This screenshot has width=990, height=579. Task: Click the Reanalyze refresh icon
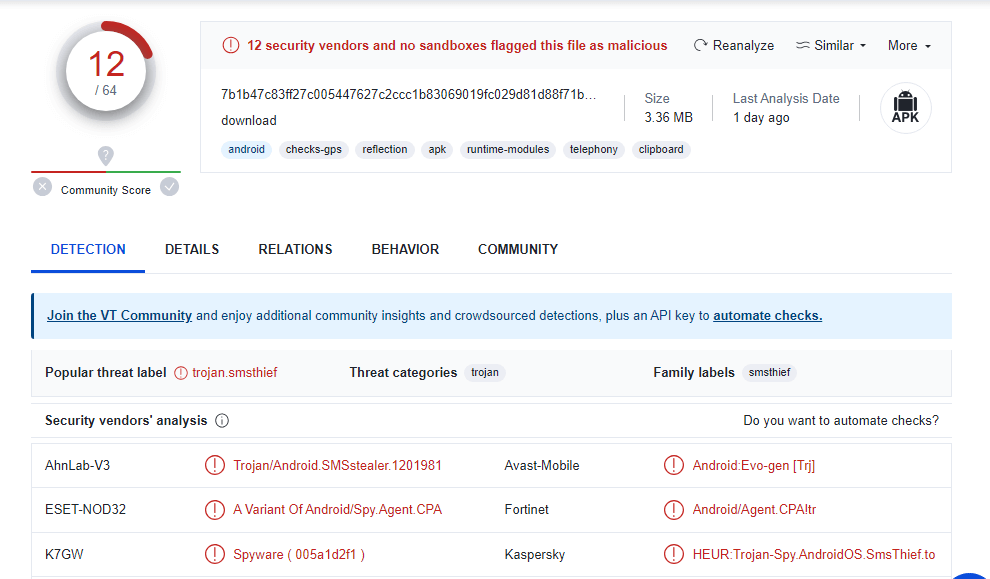click(x=700, y=45)
